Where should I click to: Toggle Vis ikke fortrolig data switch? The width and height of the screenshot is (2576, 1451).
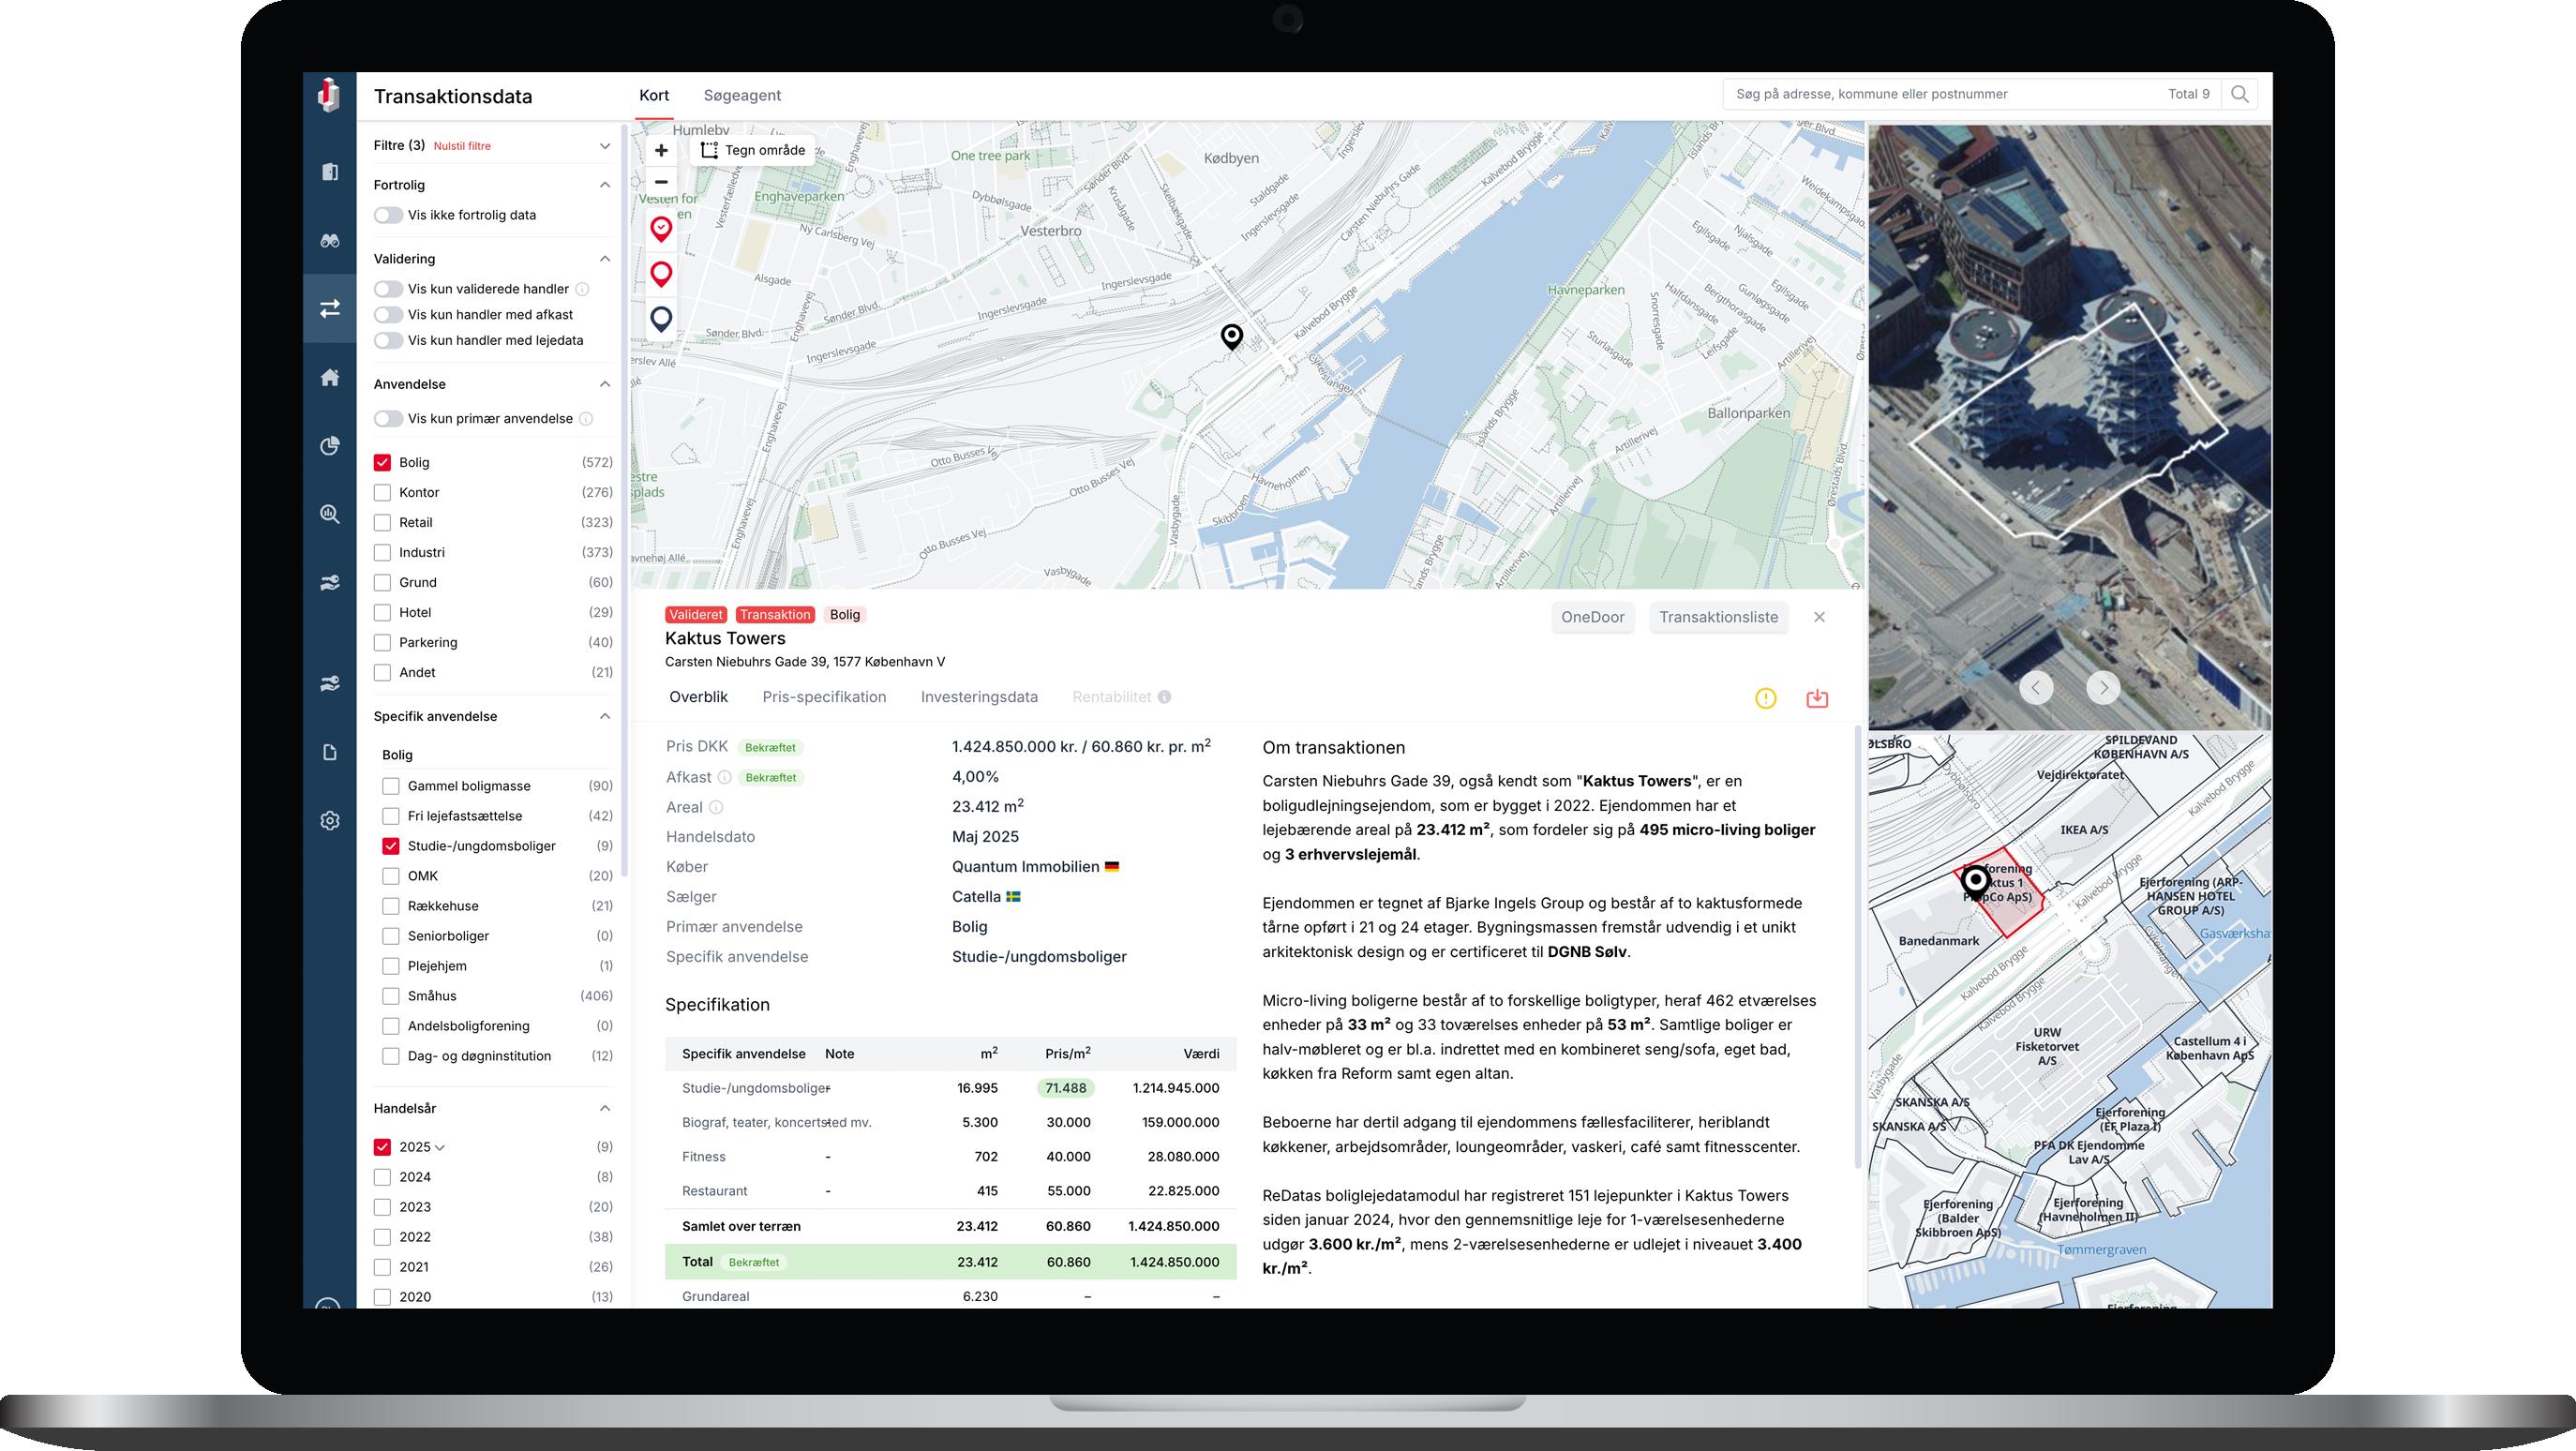388,215
